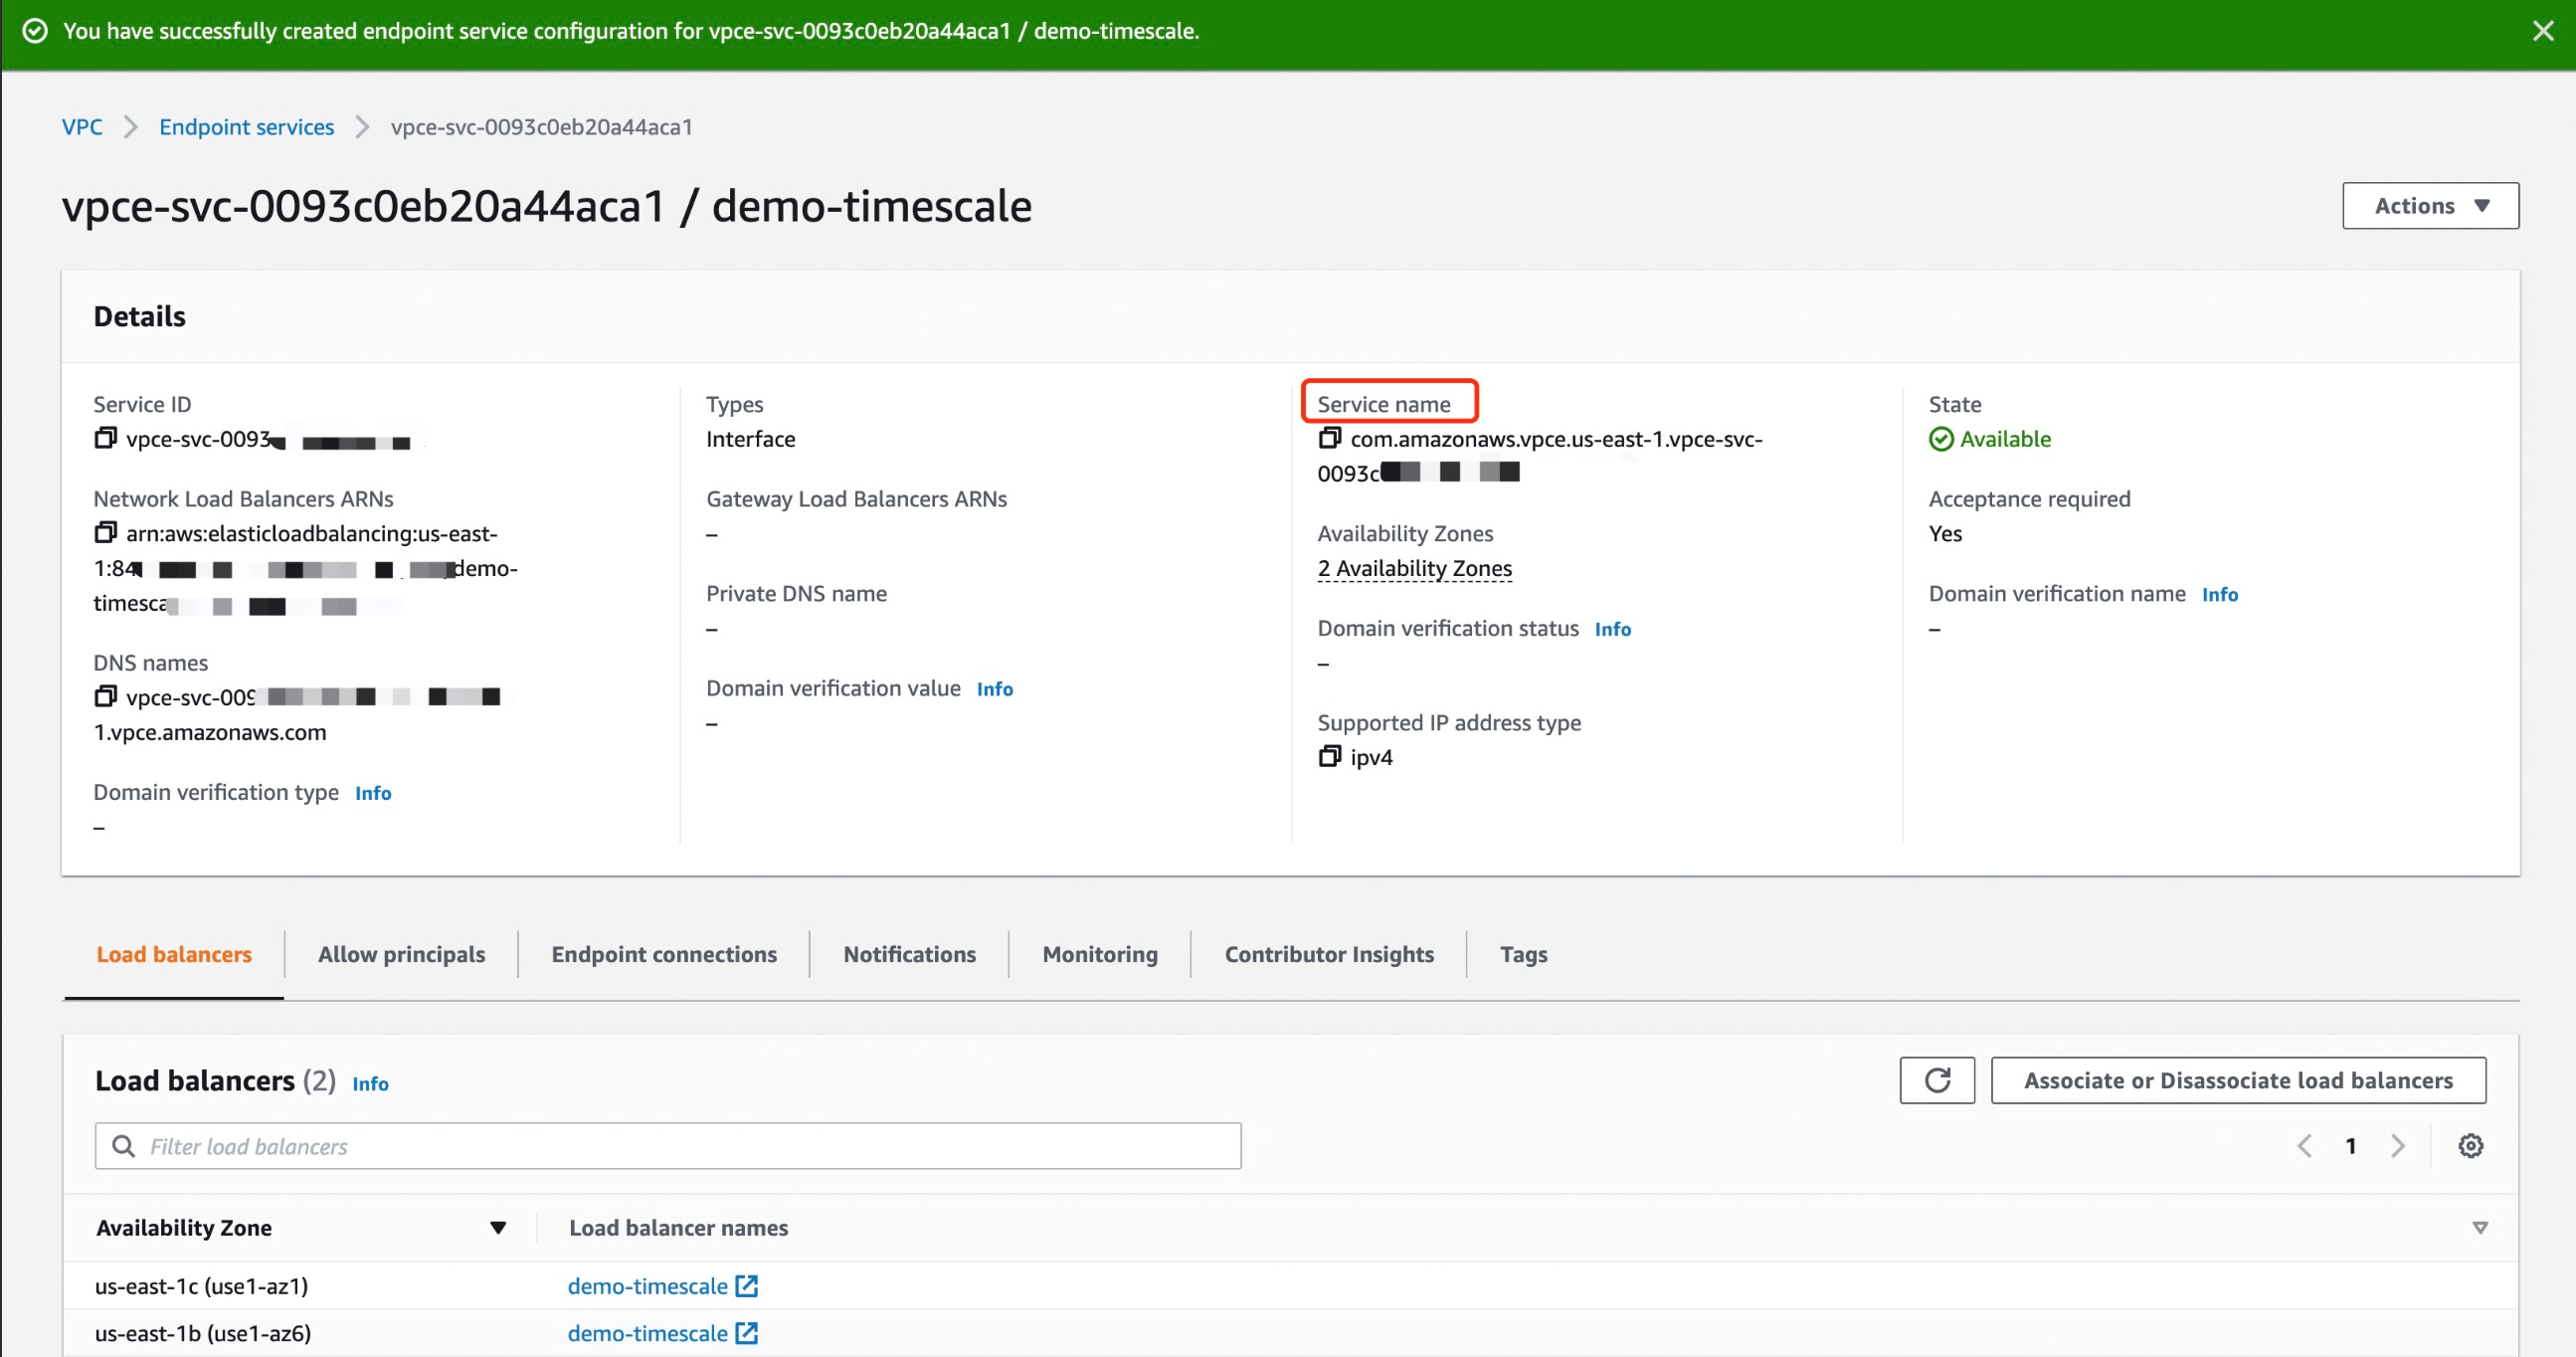2576x1357 pixels.
Task: Copy the Network Load Balancer ARN
Action: click(105, 533)
